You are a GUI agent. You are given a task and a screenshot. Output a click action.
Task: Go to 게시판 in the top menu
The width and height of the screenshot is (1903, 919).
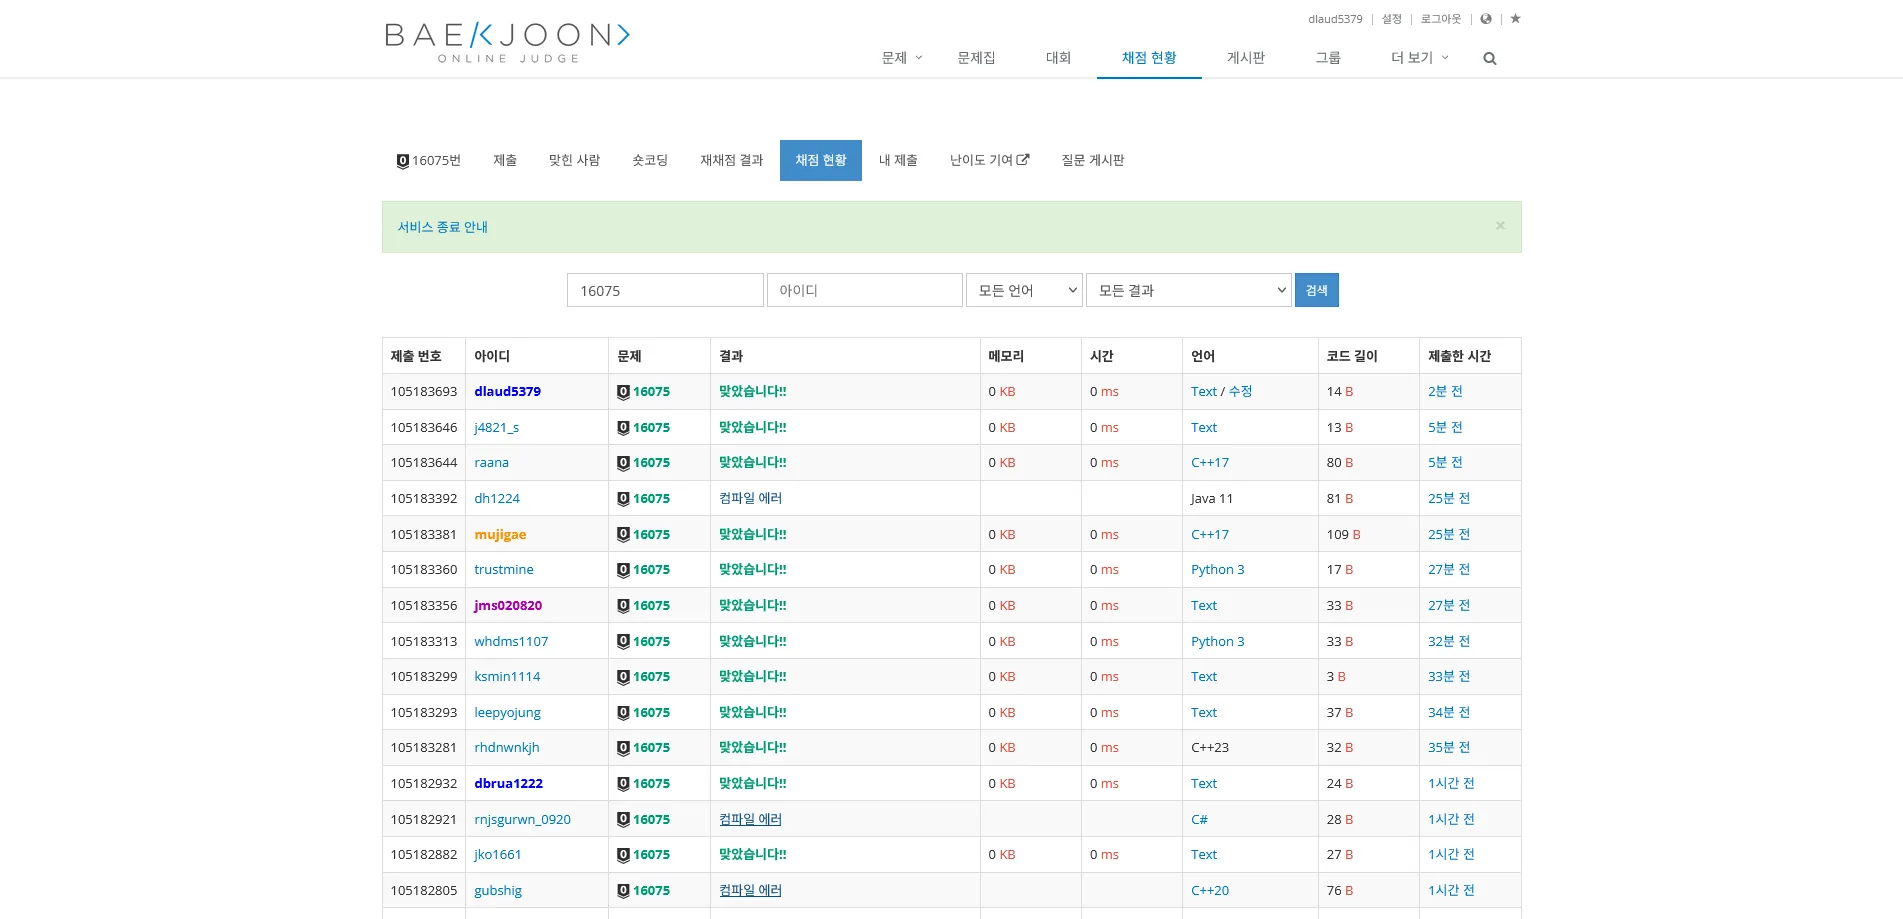[1245, 58]
